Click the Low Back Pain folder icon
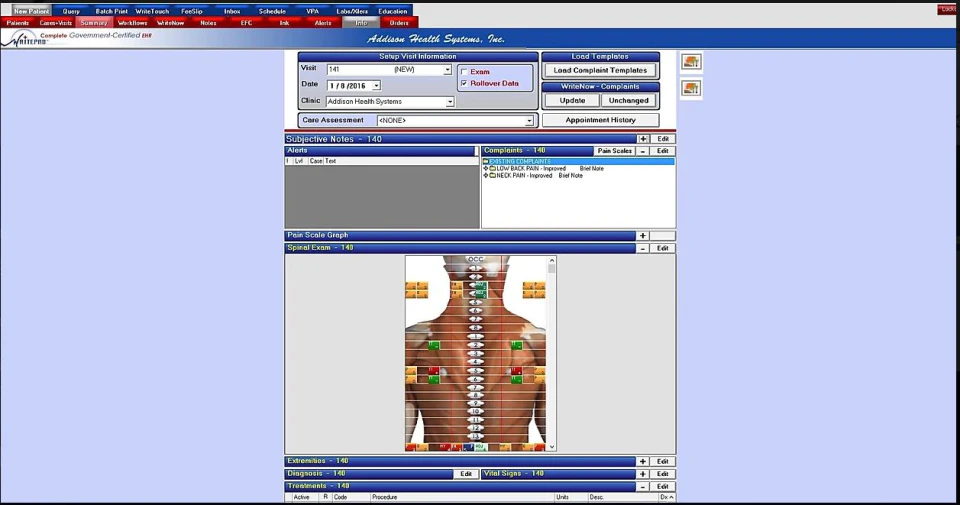960x505 pixels. point(492,168)
